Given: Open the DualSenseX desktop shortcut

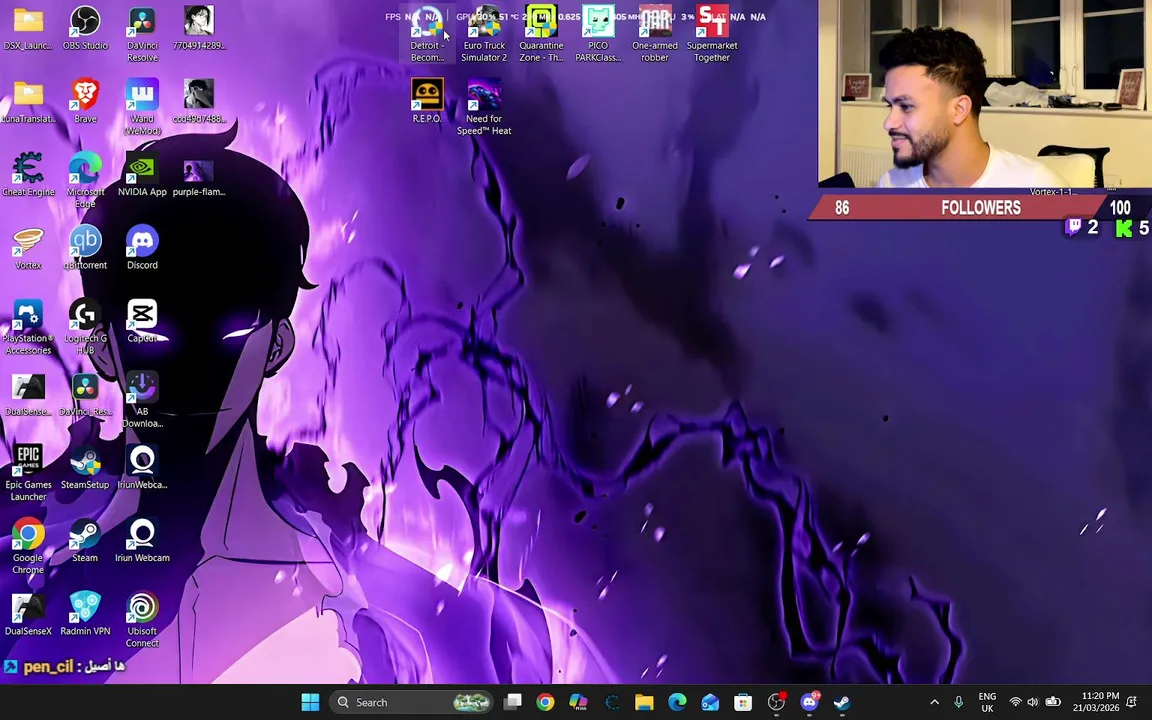Looking at the screenshot, I should [28, 613].
